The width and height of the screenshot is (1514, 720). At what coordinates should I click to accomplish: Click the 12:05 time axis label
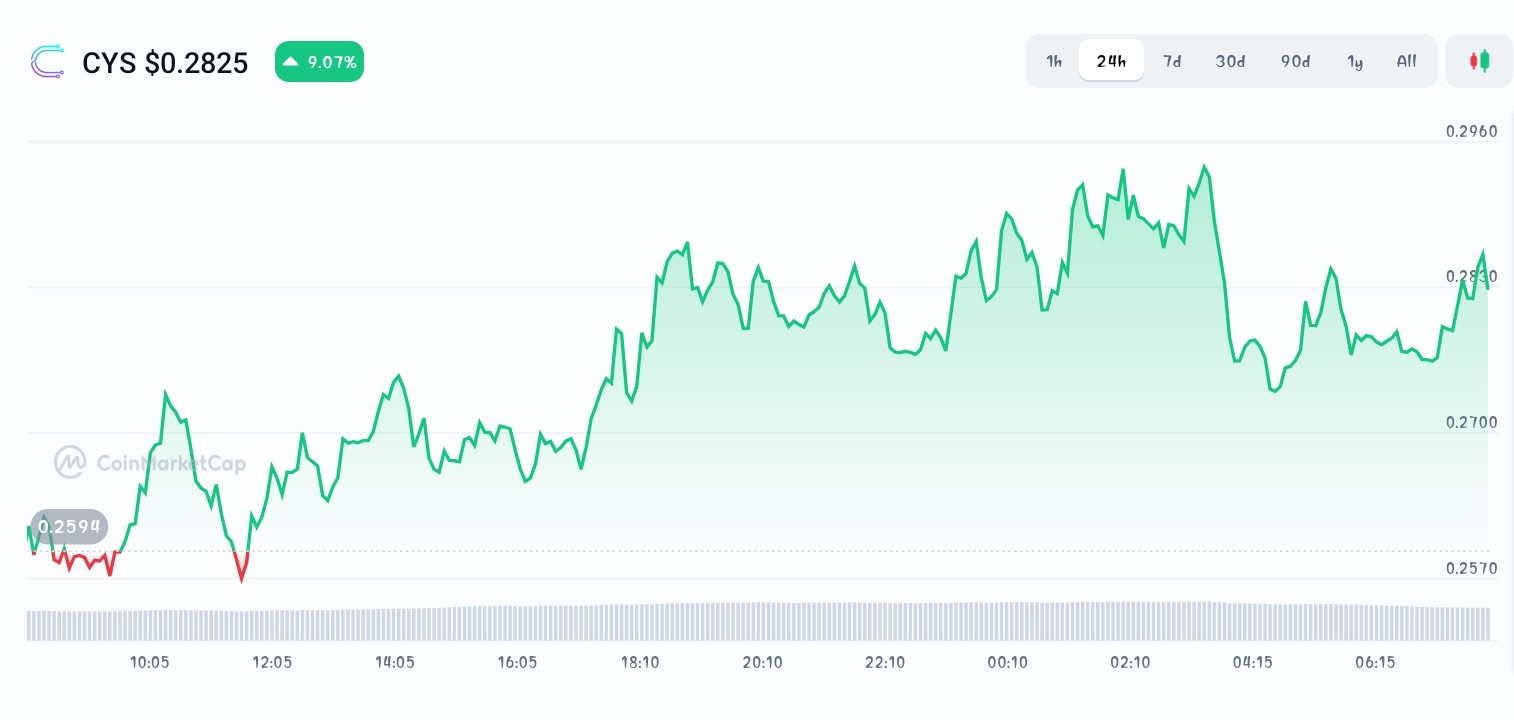[x=272, y=662]
